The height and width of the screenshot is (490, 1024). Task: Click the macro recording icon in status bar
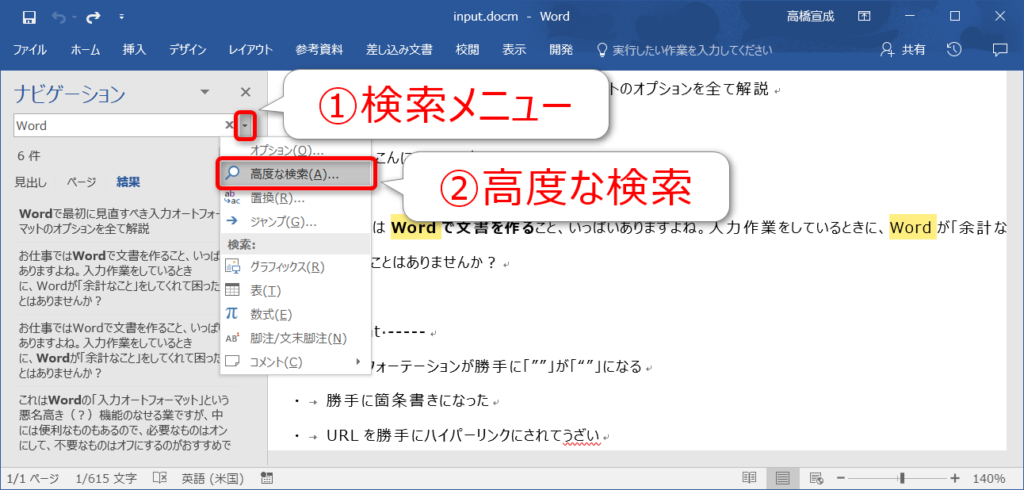(x=266, y=478)
